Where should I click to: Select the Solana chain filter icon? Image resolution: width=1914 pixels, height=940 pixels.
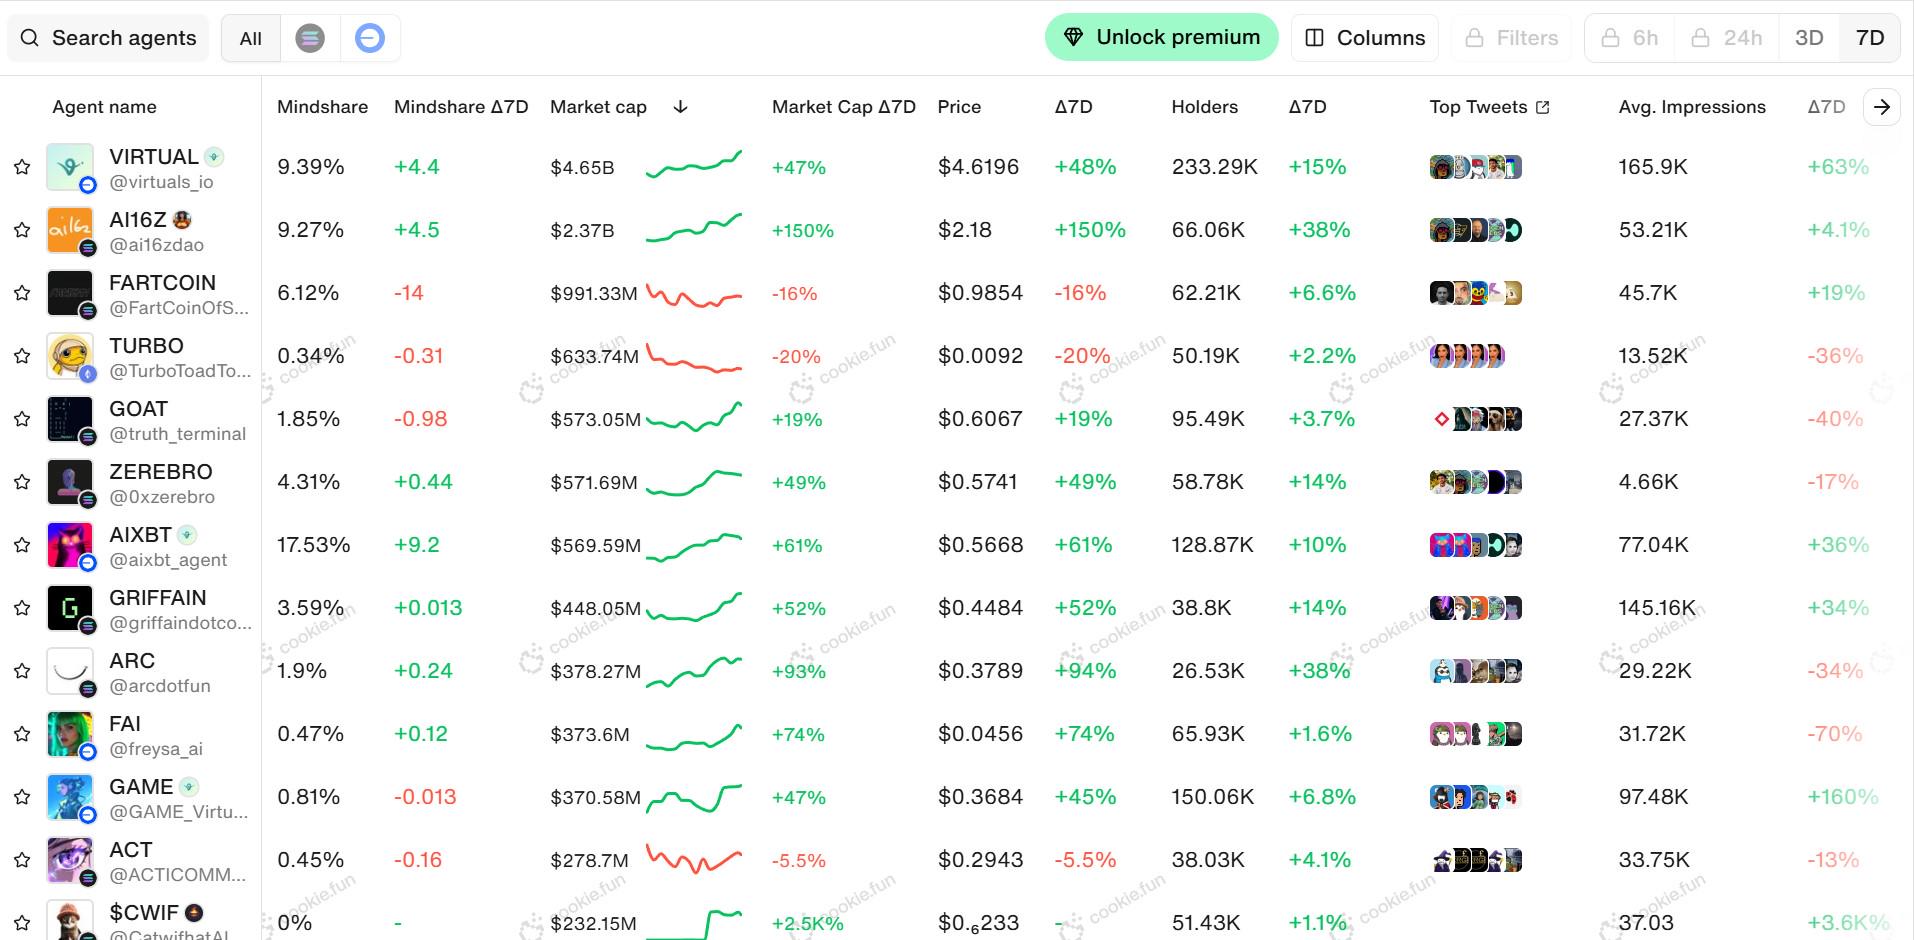coord(311,38)
